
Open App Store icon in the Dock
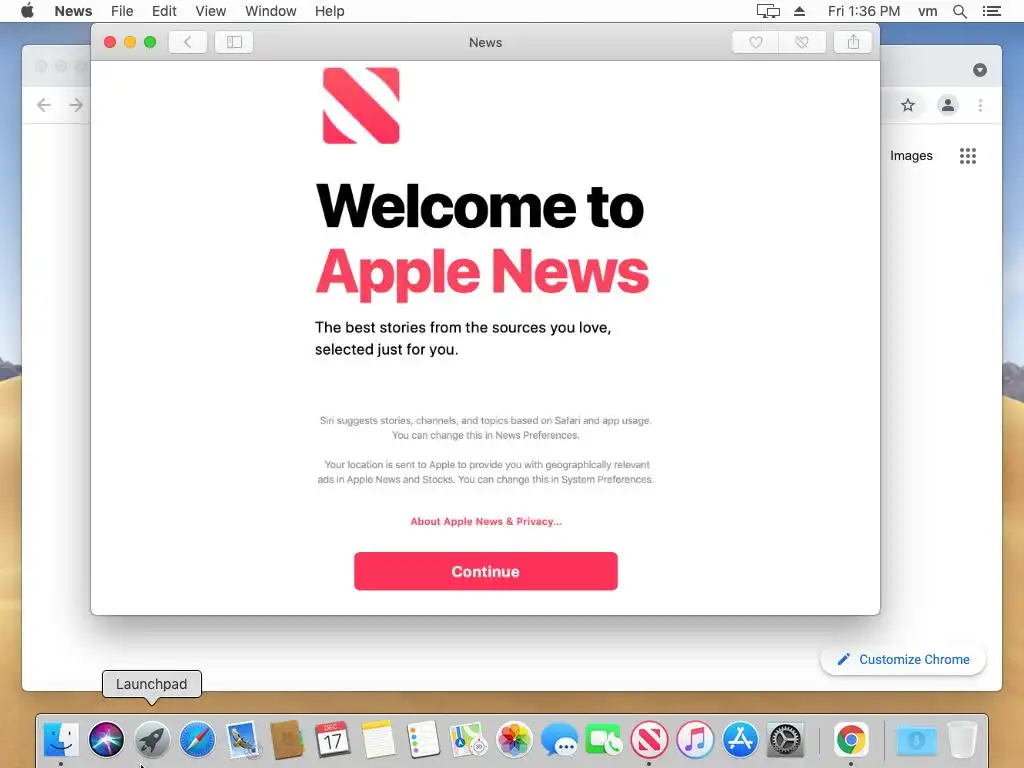pos(740,740)
